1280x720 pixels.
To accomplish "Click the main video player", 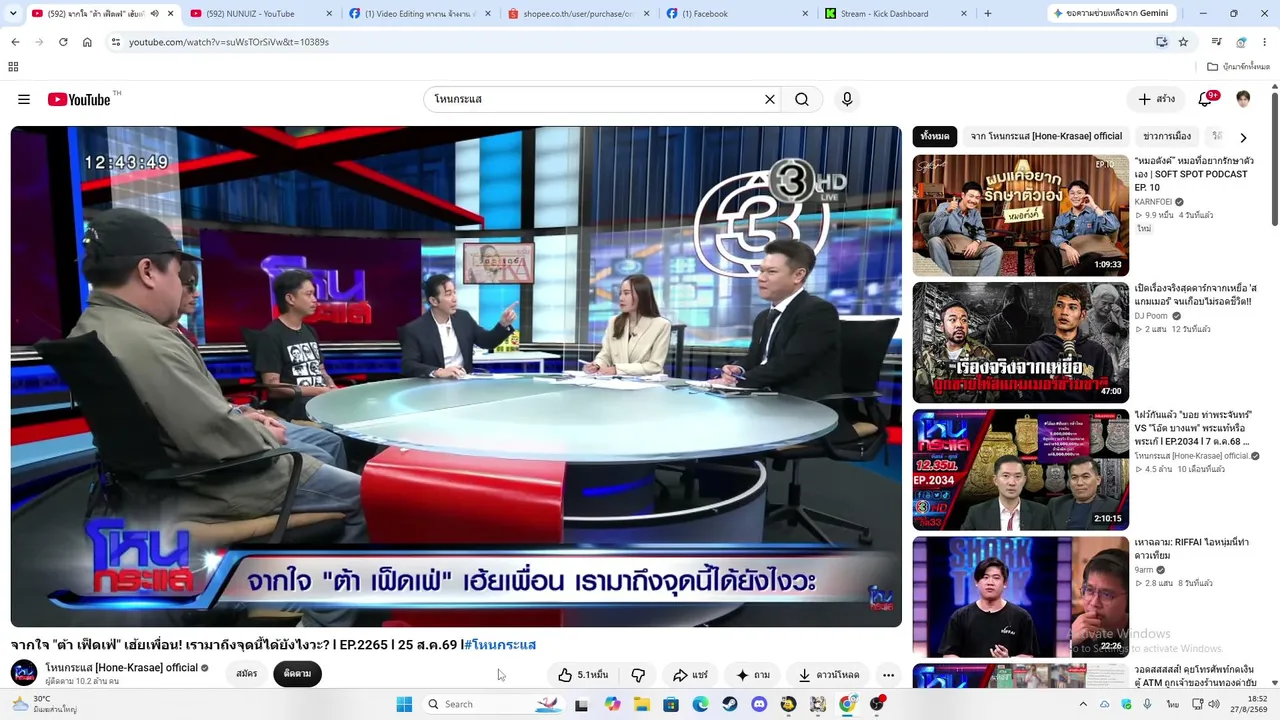I will pos(456,376).
